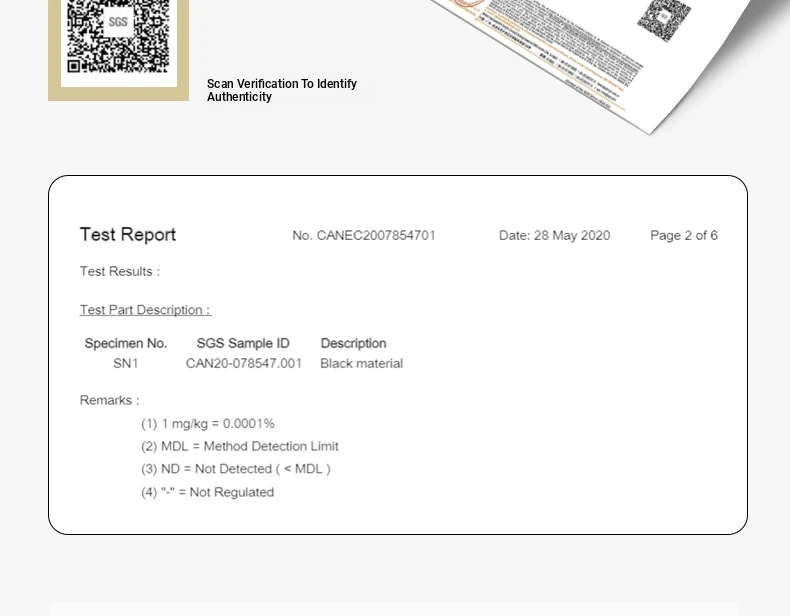790x616 pixels.
Task: Click the 'Test Results :' label
Action: tap(120, 272)
